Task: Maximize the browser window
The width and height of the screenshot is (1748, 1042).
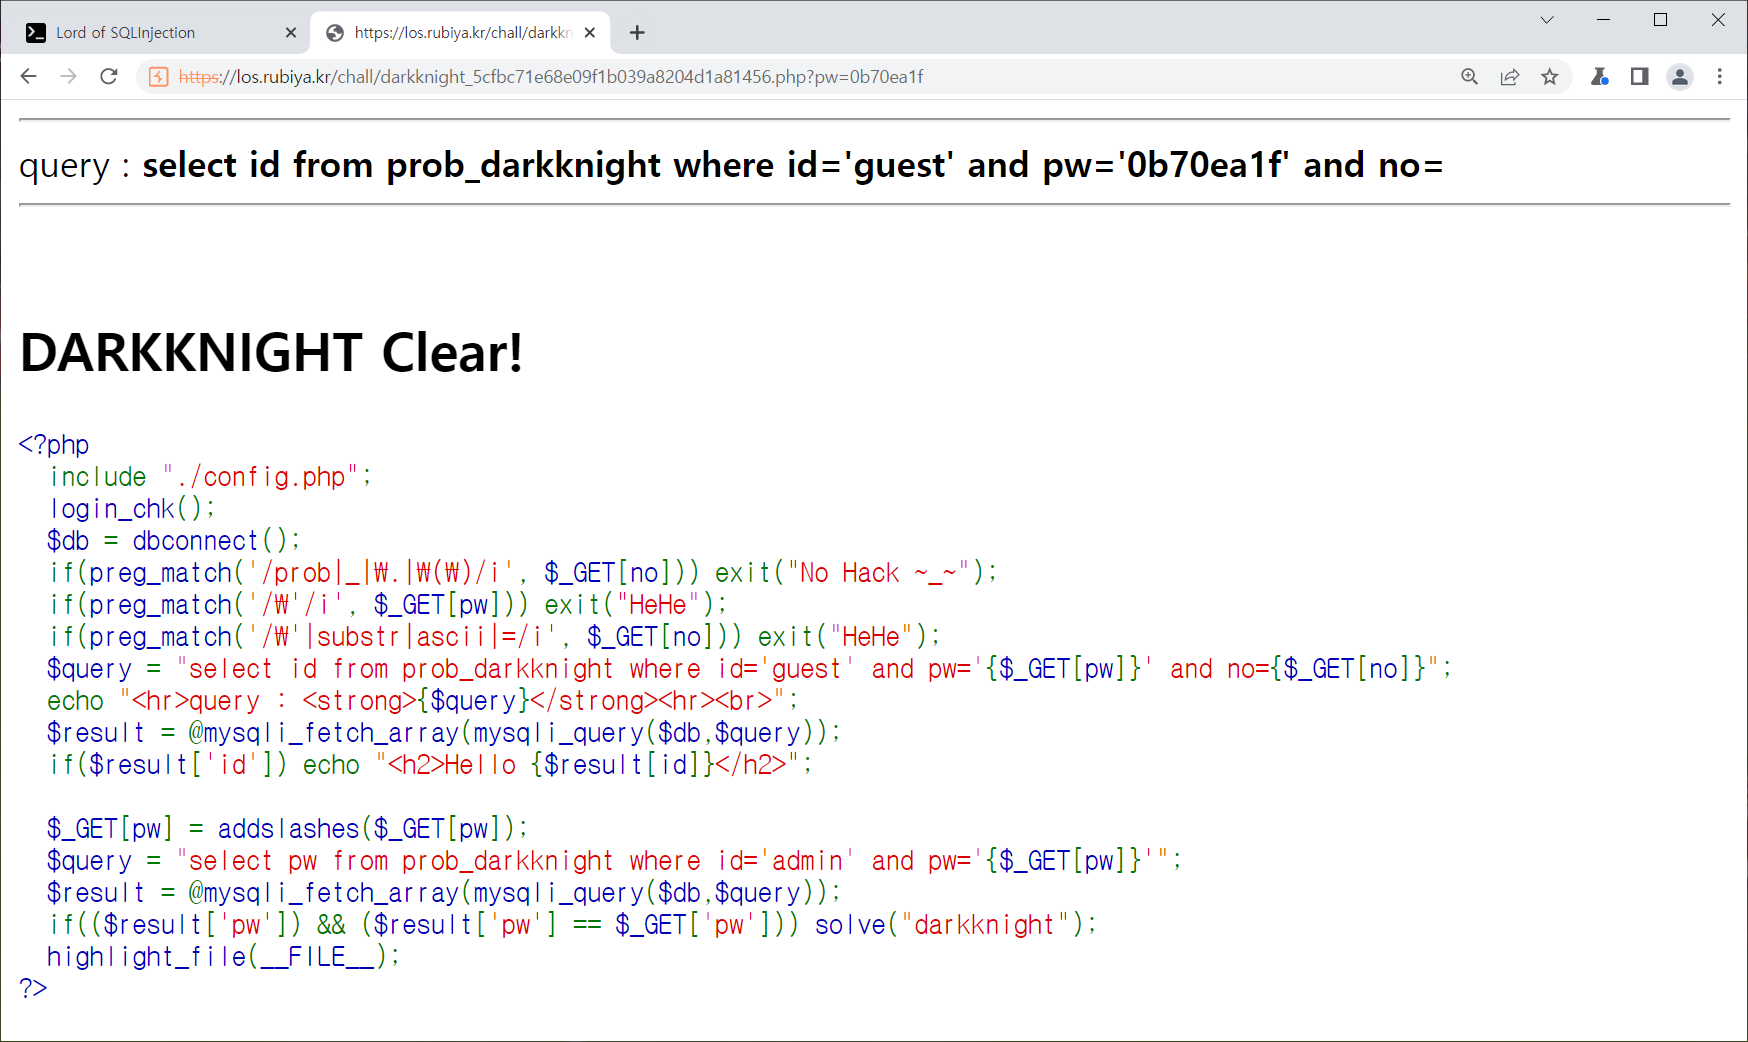Action: point(1661,19)
